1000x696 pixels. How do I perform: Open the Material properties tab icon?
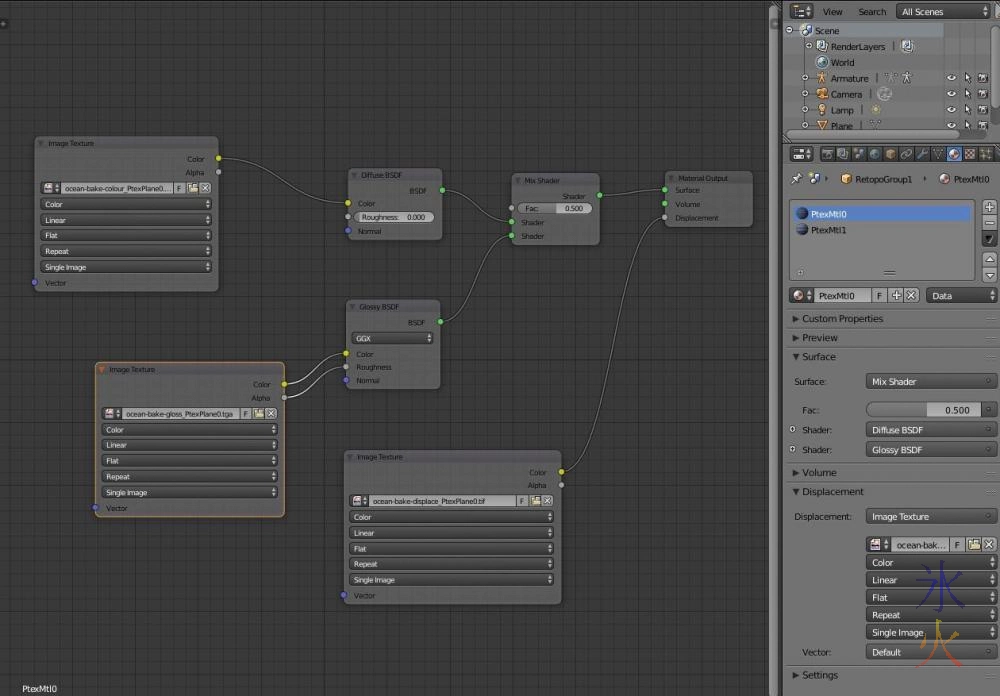pos(953,154)
